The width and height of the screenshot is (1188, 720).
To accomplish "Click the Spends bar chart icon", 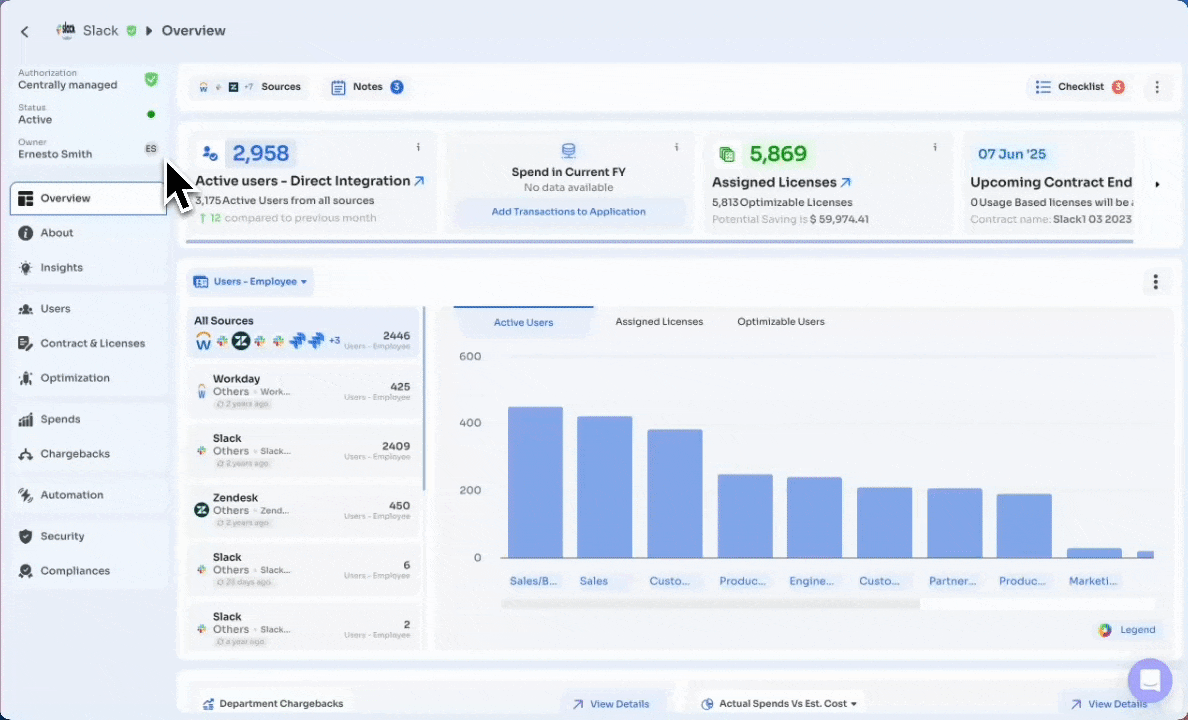I will (26, 419).
